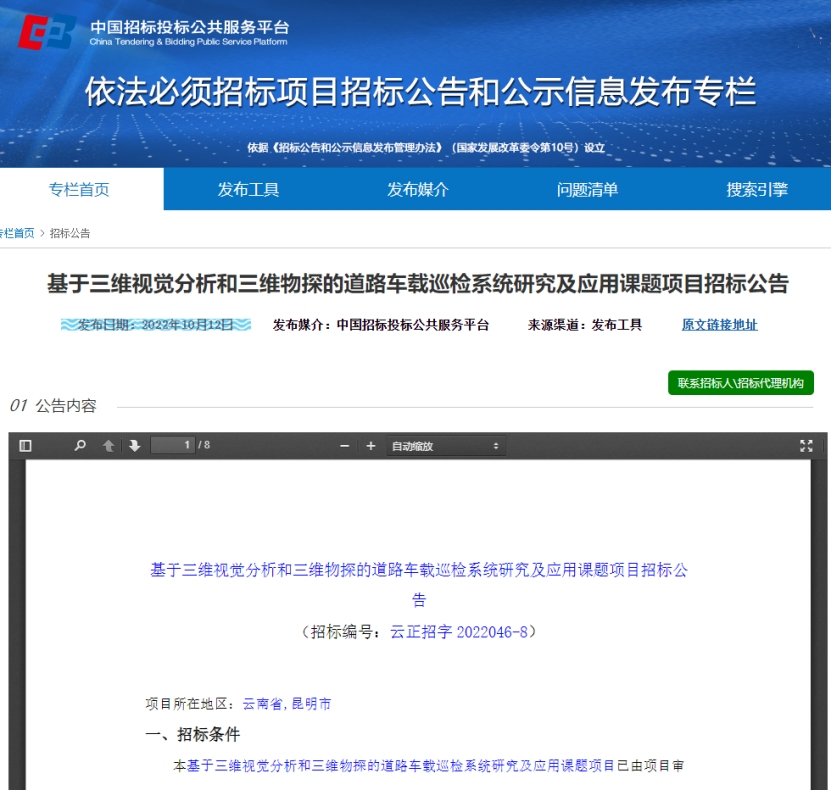Go to previous PDF page

[x=109, y=446]
